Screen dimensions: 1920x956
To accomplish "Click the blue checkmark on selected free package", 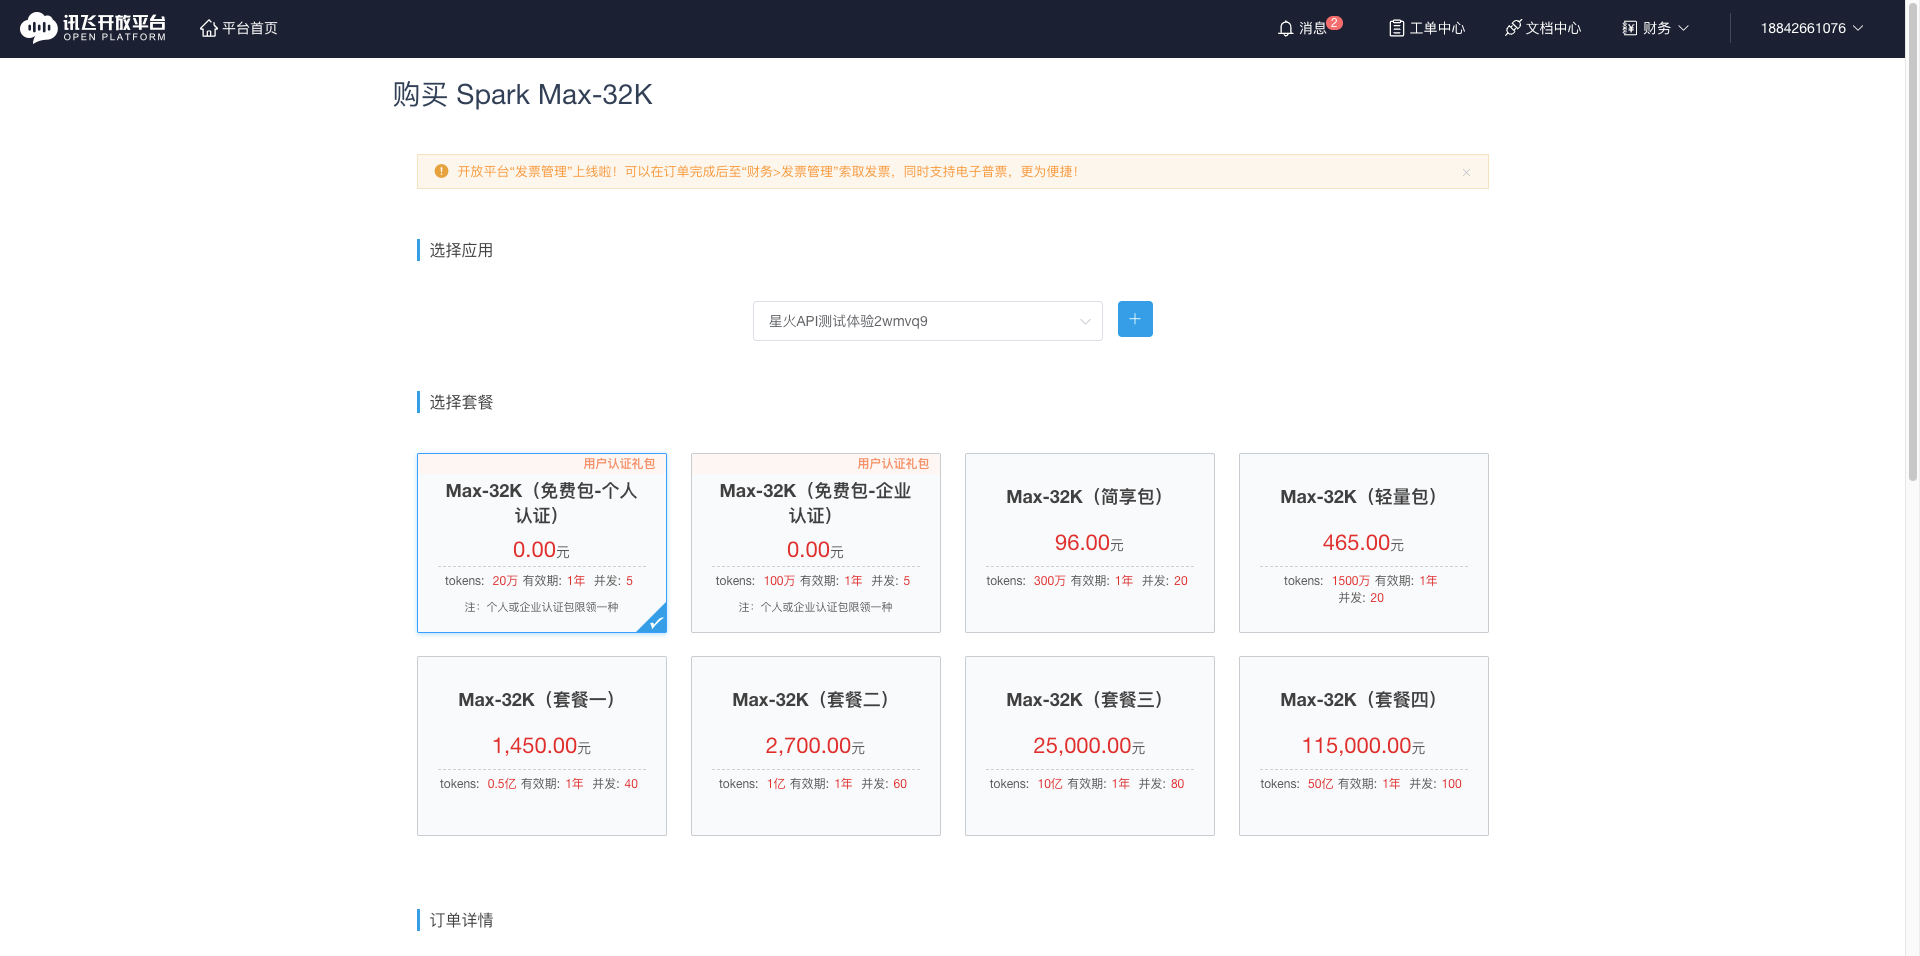I will point(655,622).
